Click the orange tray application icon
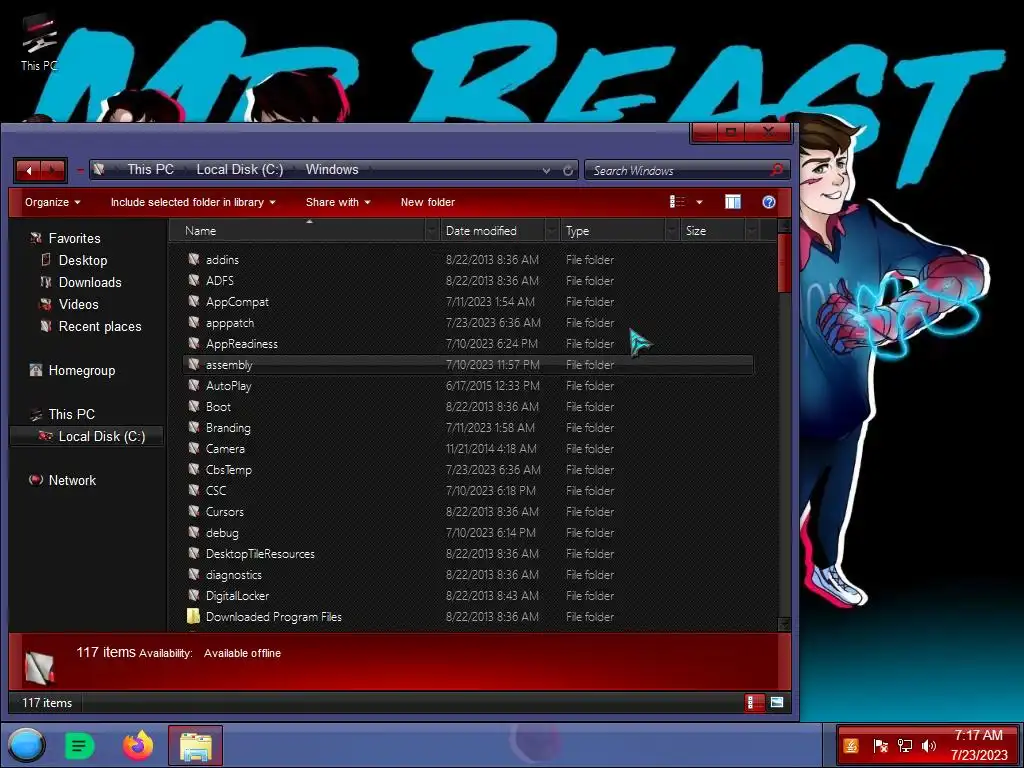The width and height of the screenshot is (1024, 768). [851, 745]
